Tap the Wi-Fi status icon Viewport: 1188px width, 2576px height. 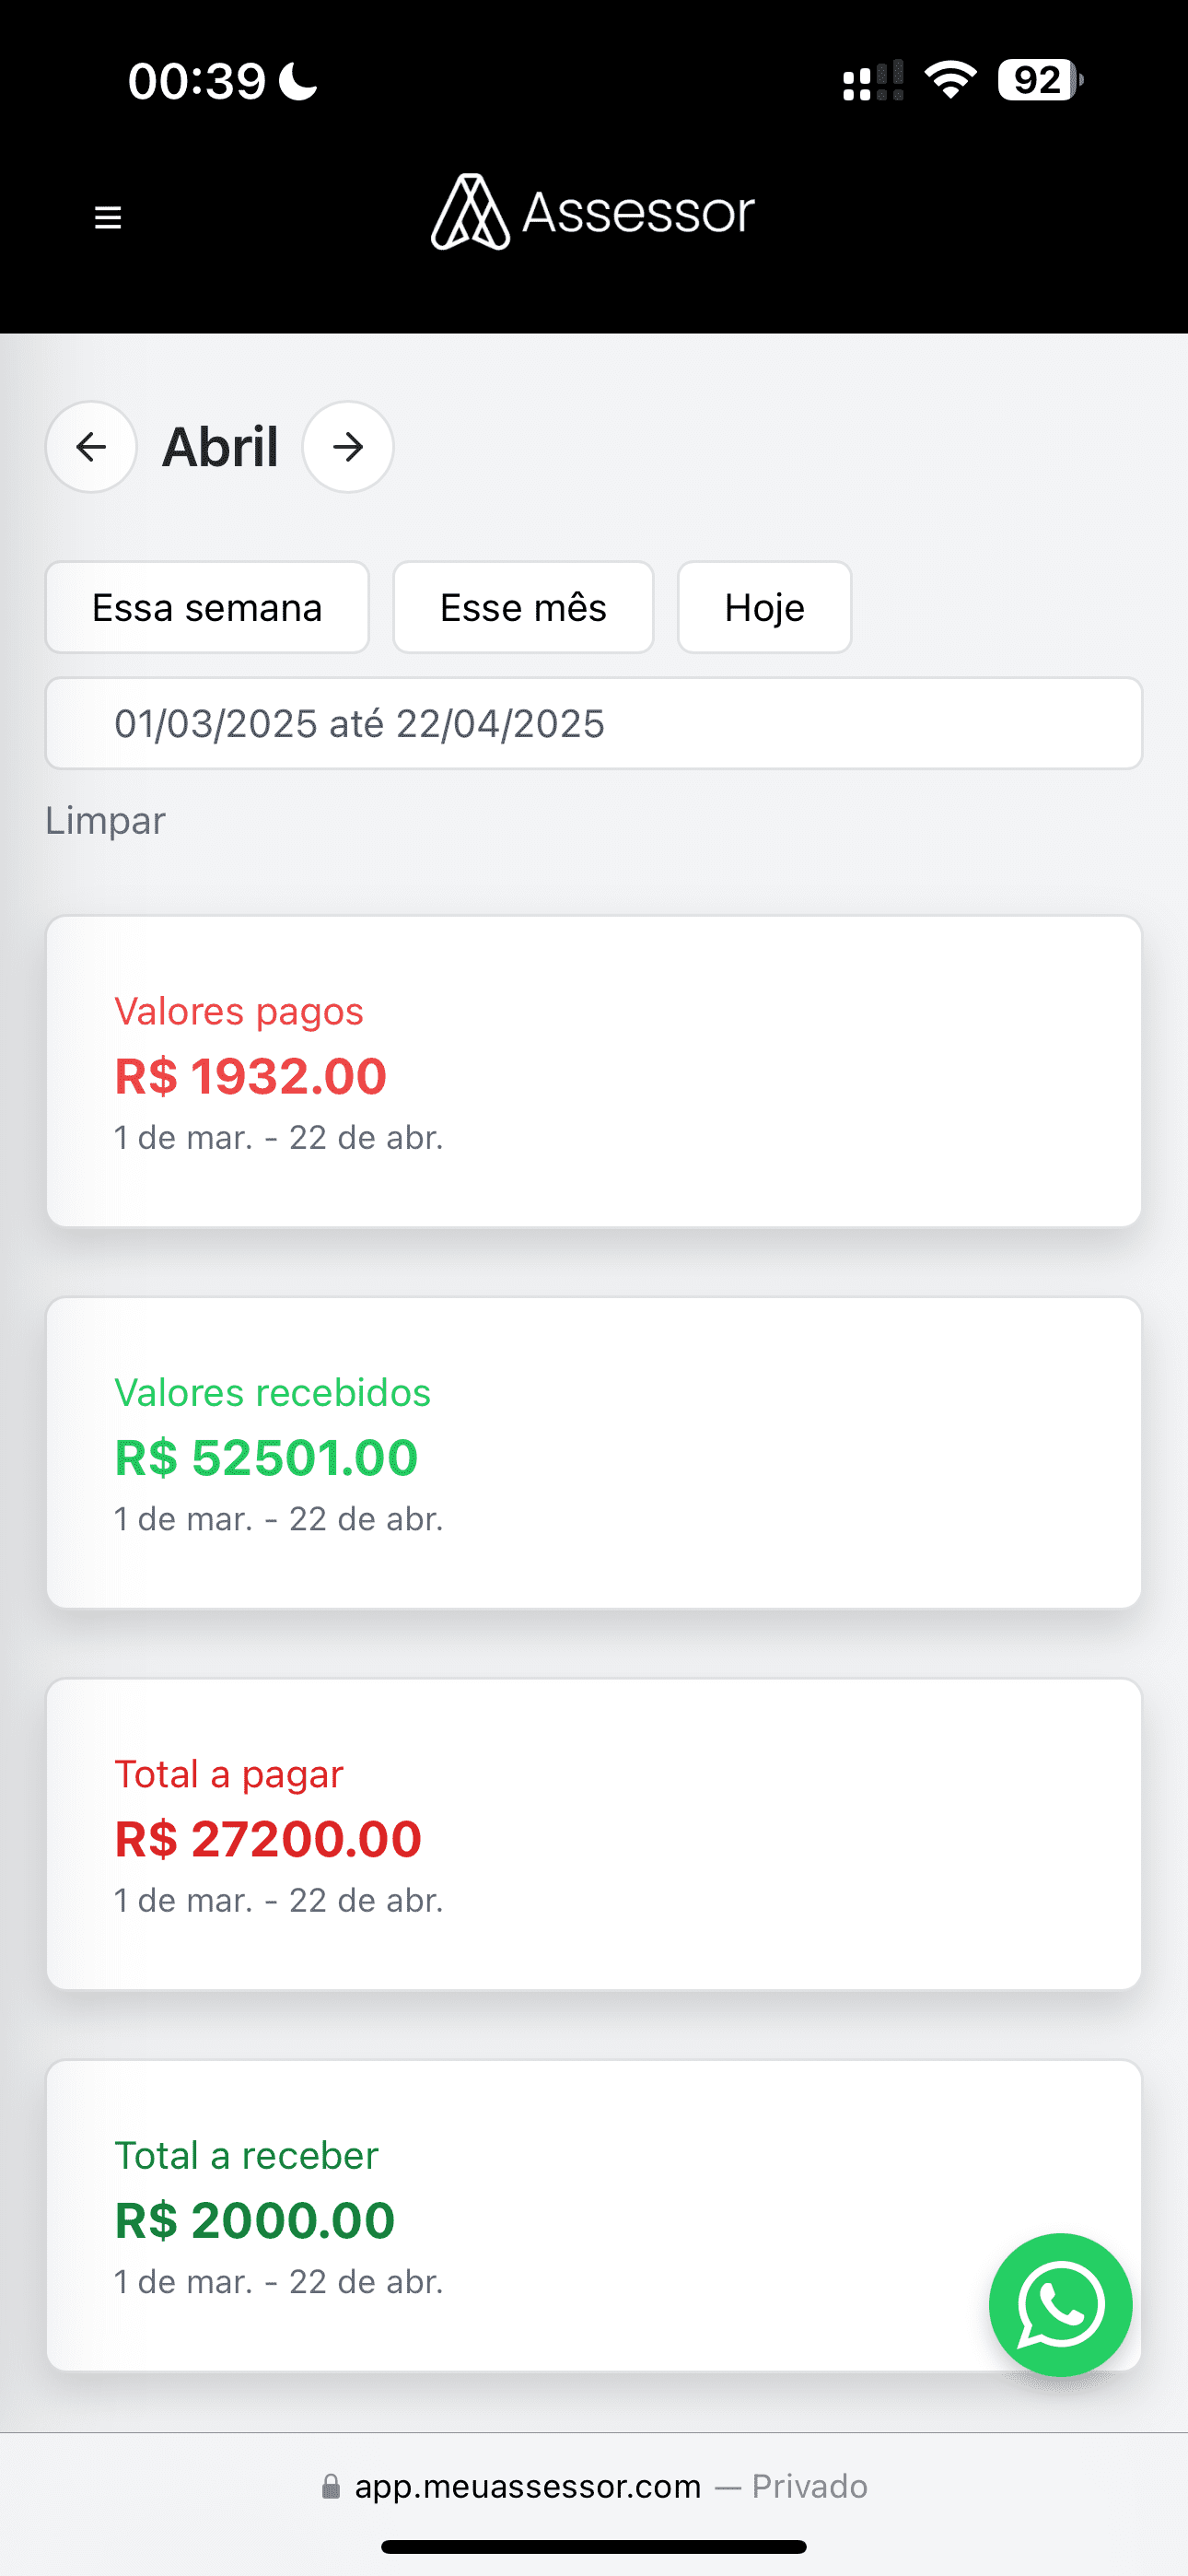(950, 80)
